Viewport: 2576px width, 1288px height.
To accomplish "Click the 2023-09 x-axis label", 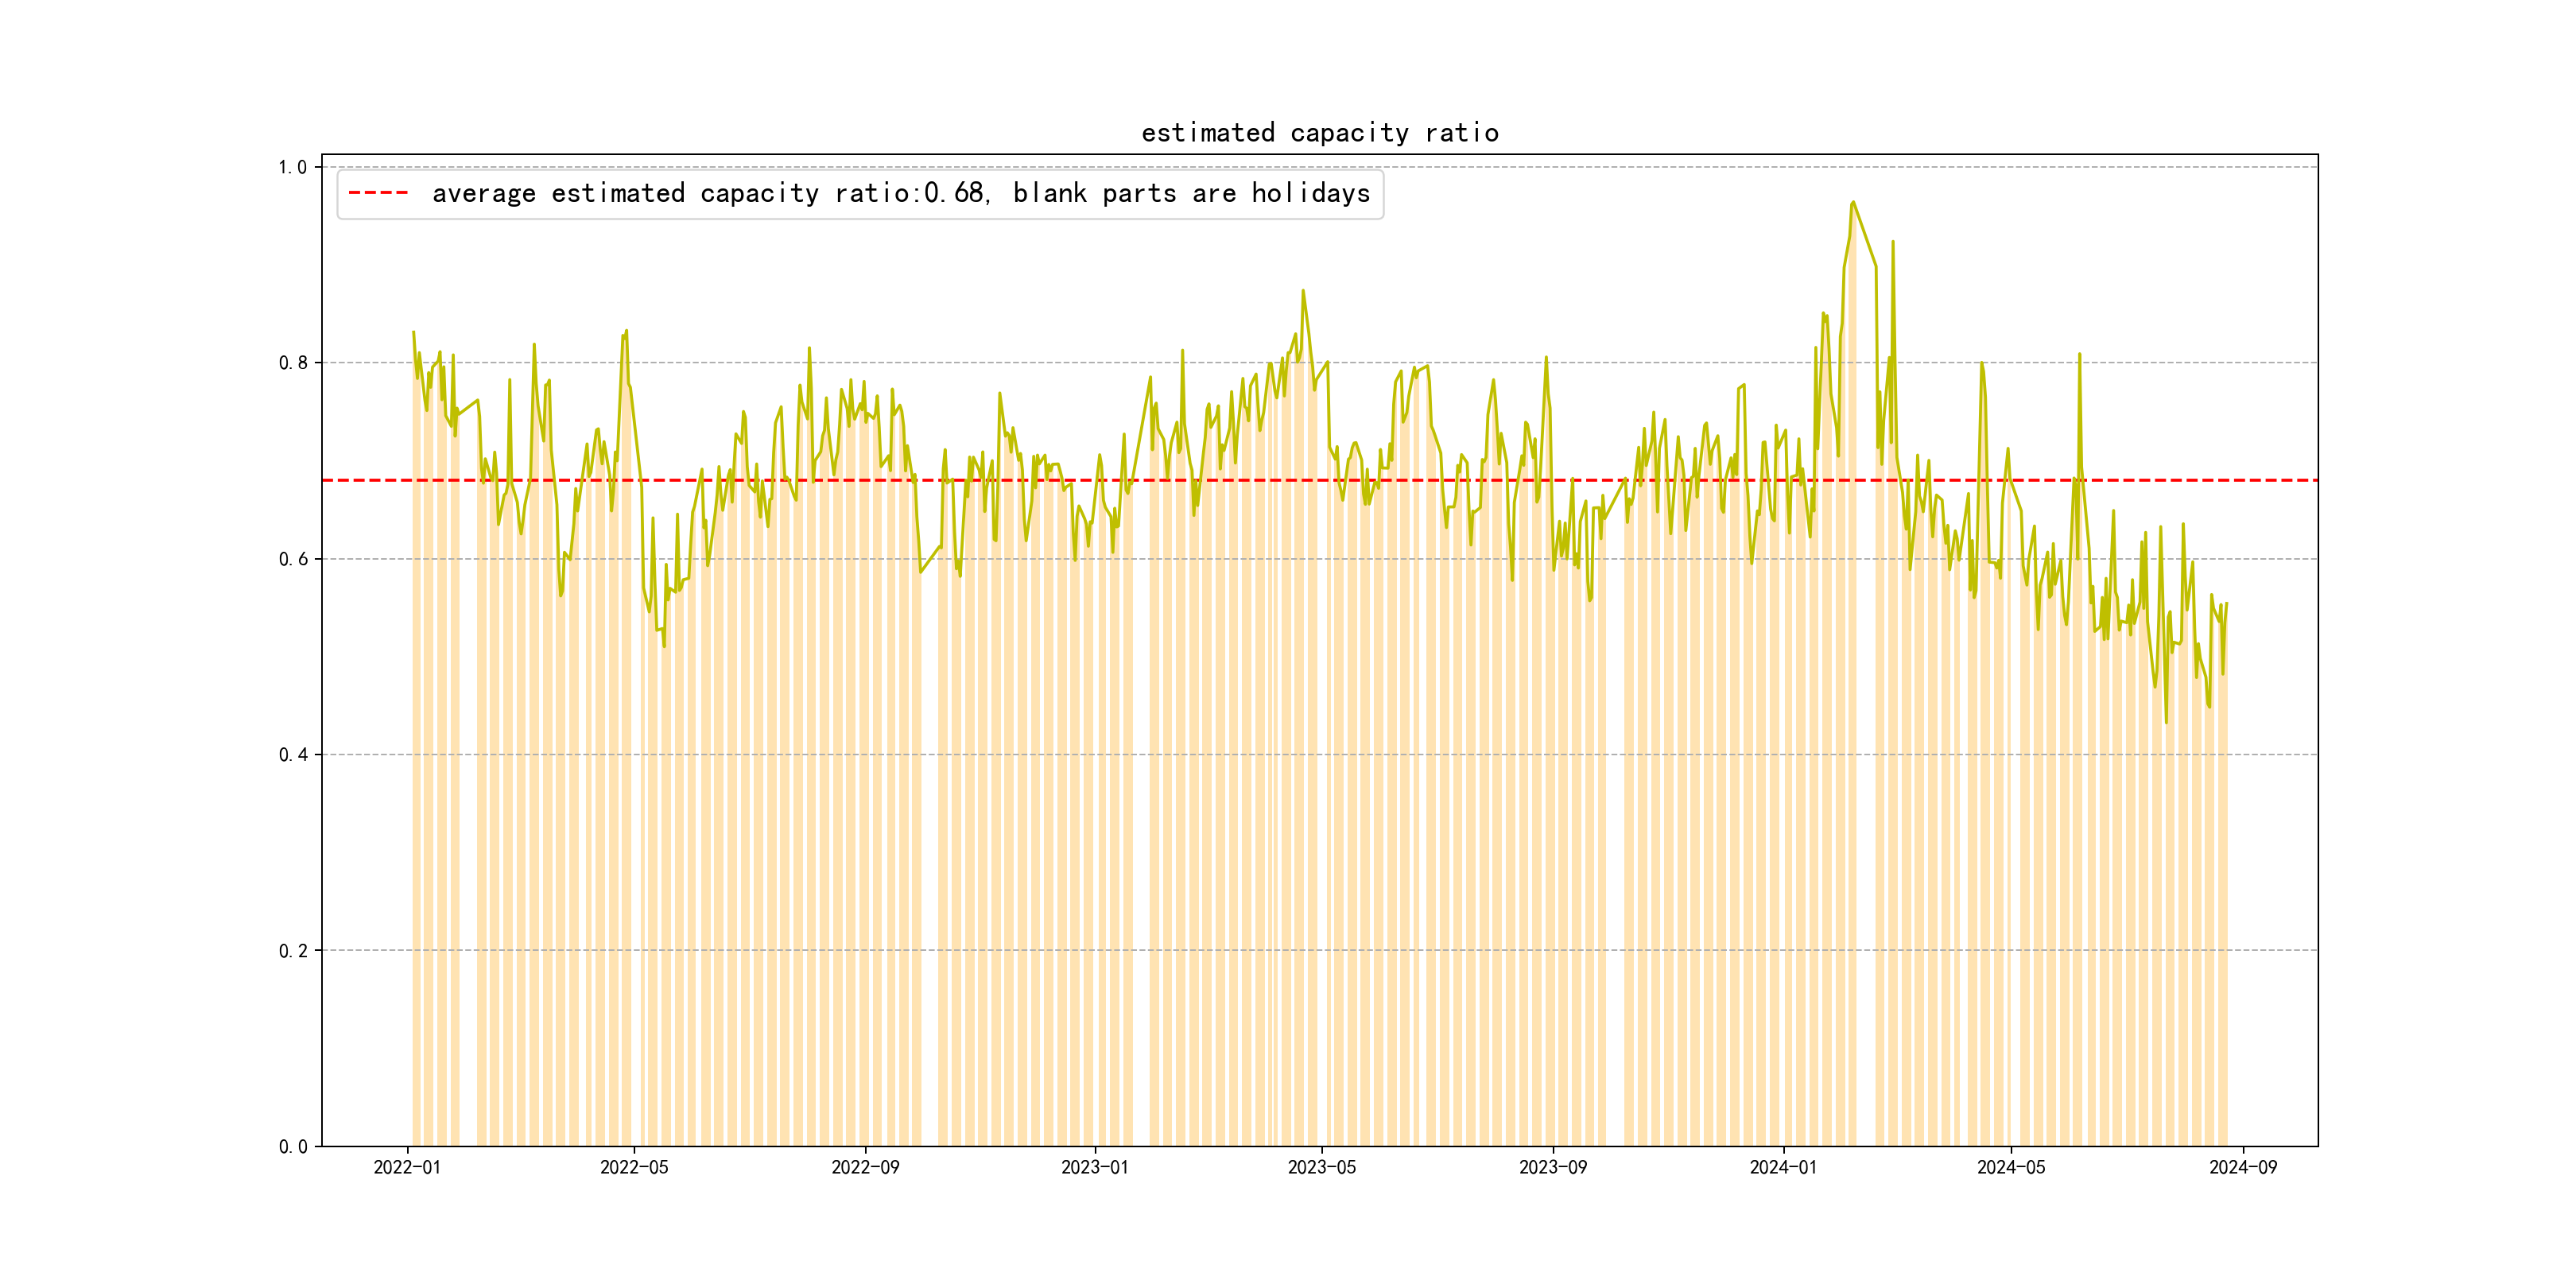I will click(1552, 1167).
